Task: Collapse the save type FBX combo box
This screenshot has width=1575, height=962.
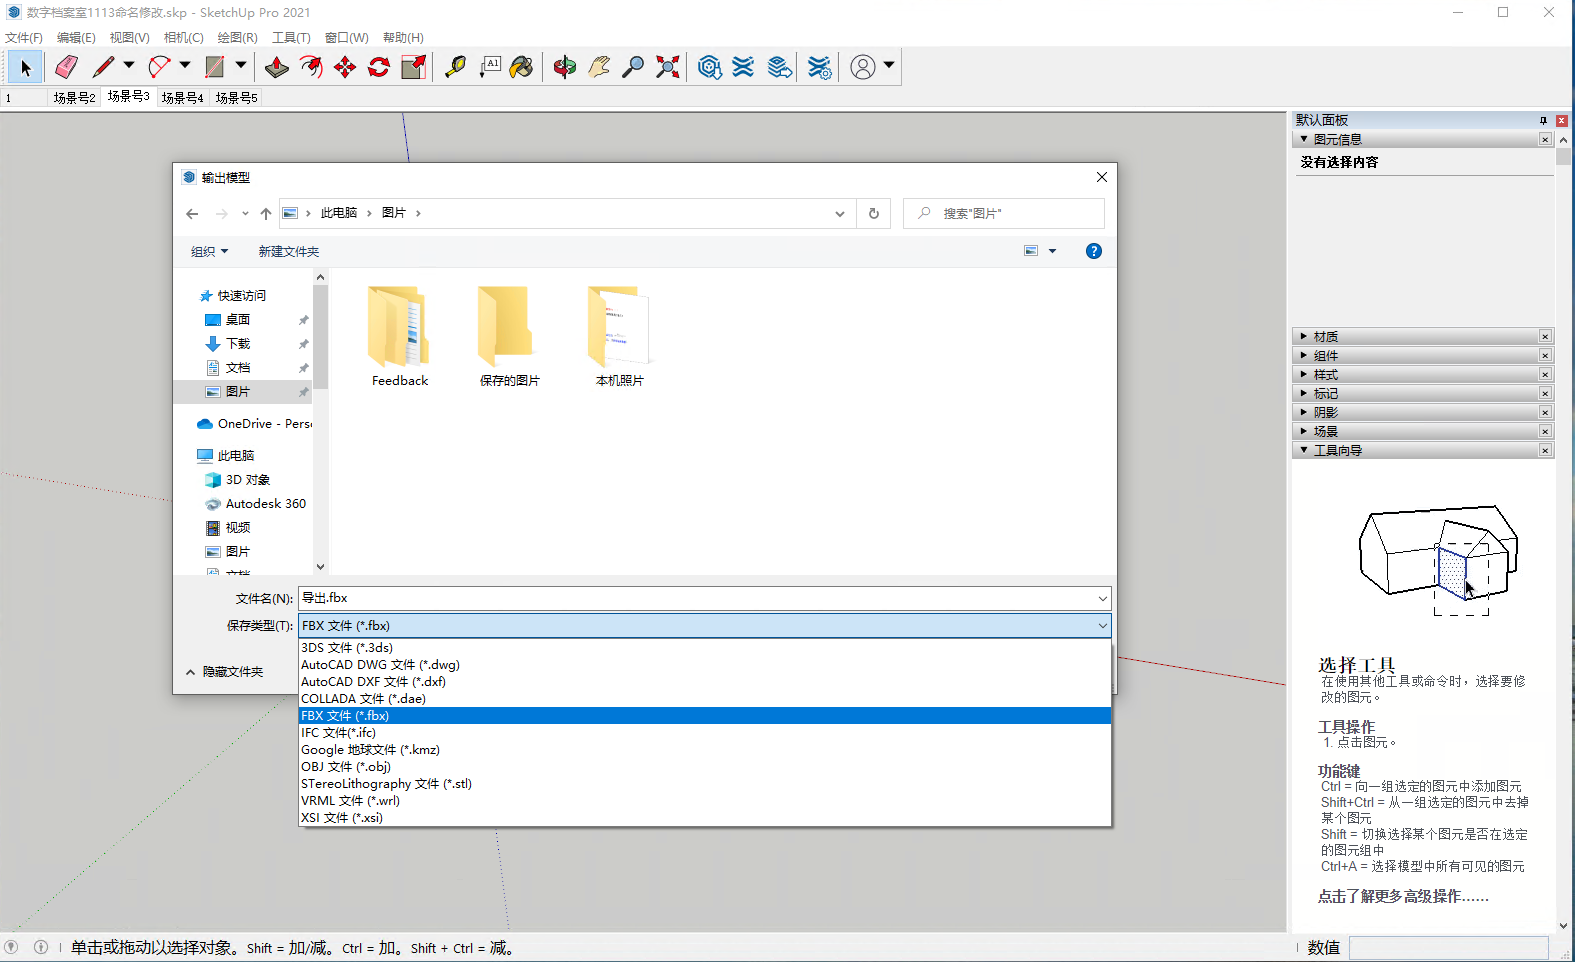Action: point(1102,626)
